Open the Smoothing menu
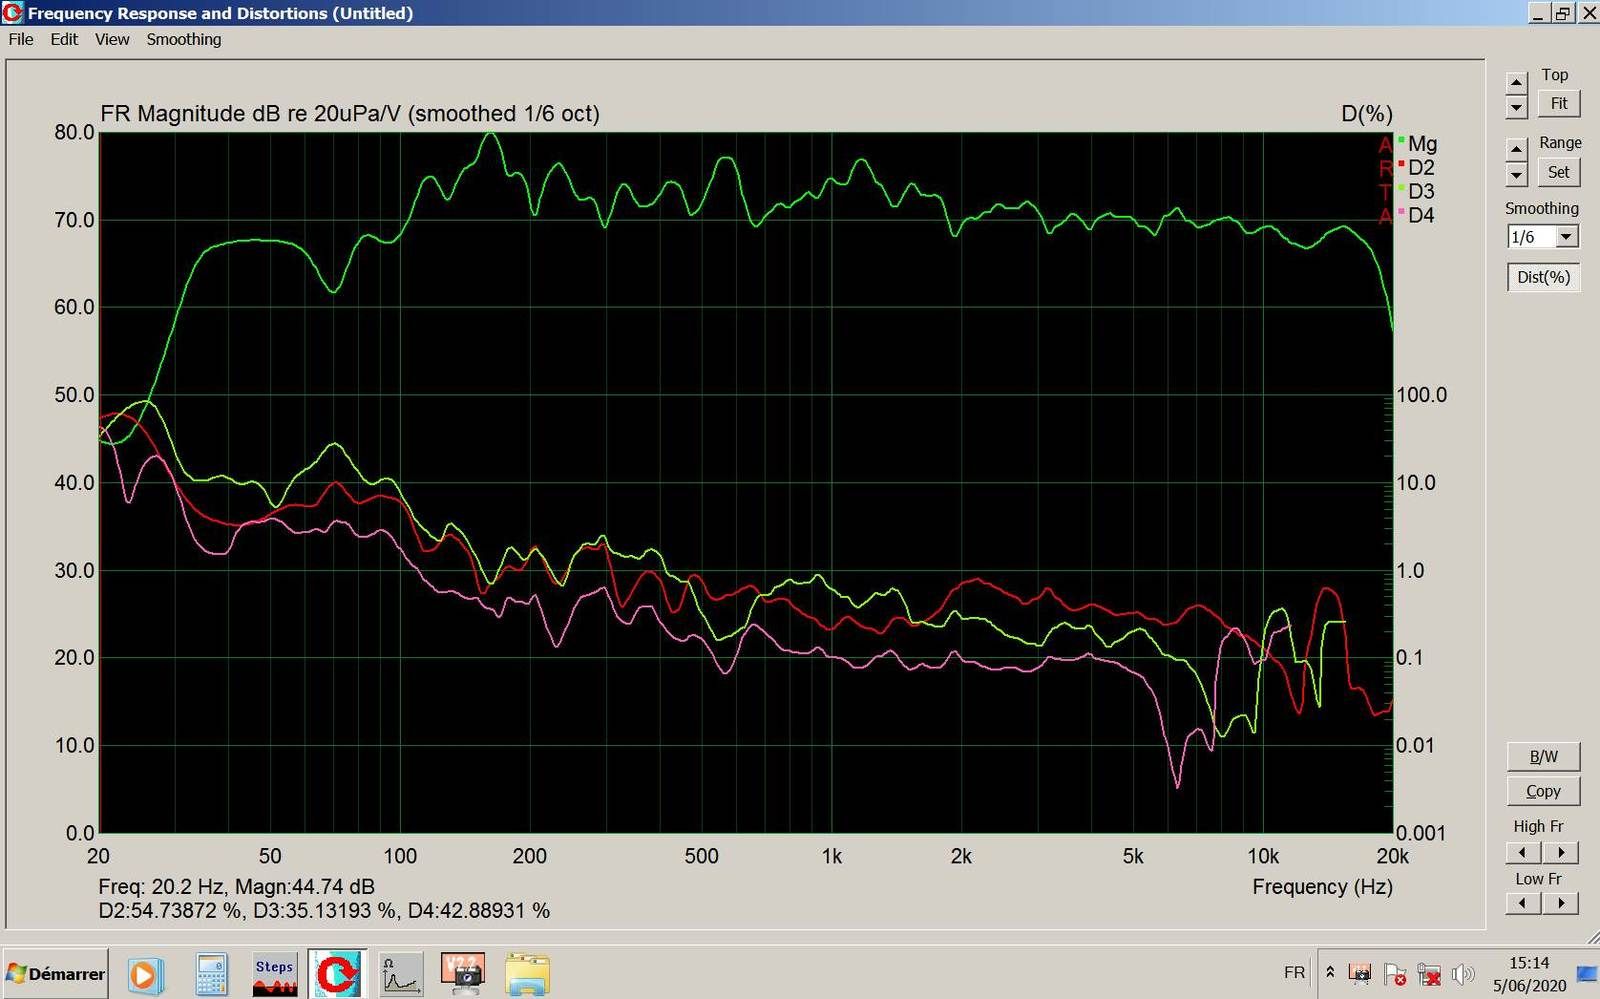This screenshot has height=999, width=1600. coord(184,39)
